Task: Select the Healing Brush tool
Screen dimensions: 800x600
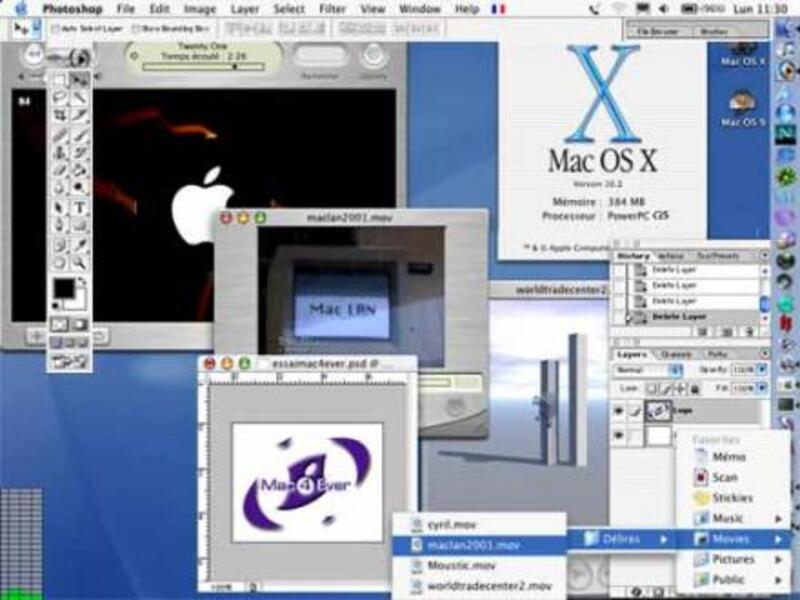Action: [60, 135]
